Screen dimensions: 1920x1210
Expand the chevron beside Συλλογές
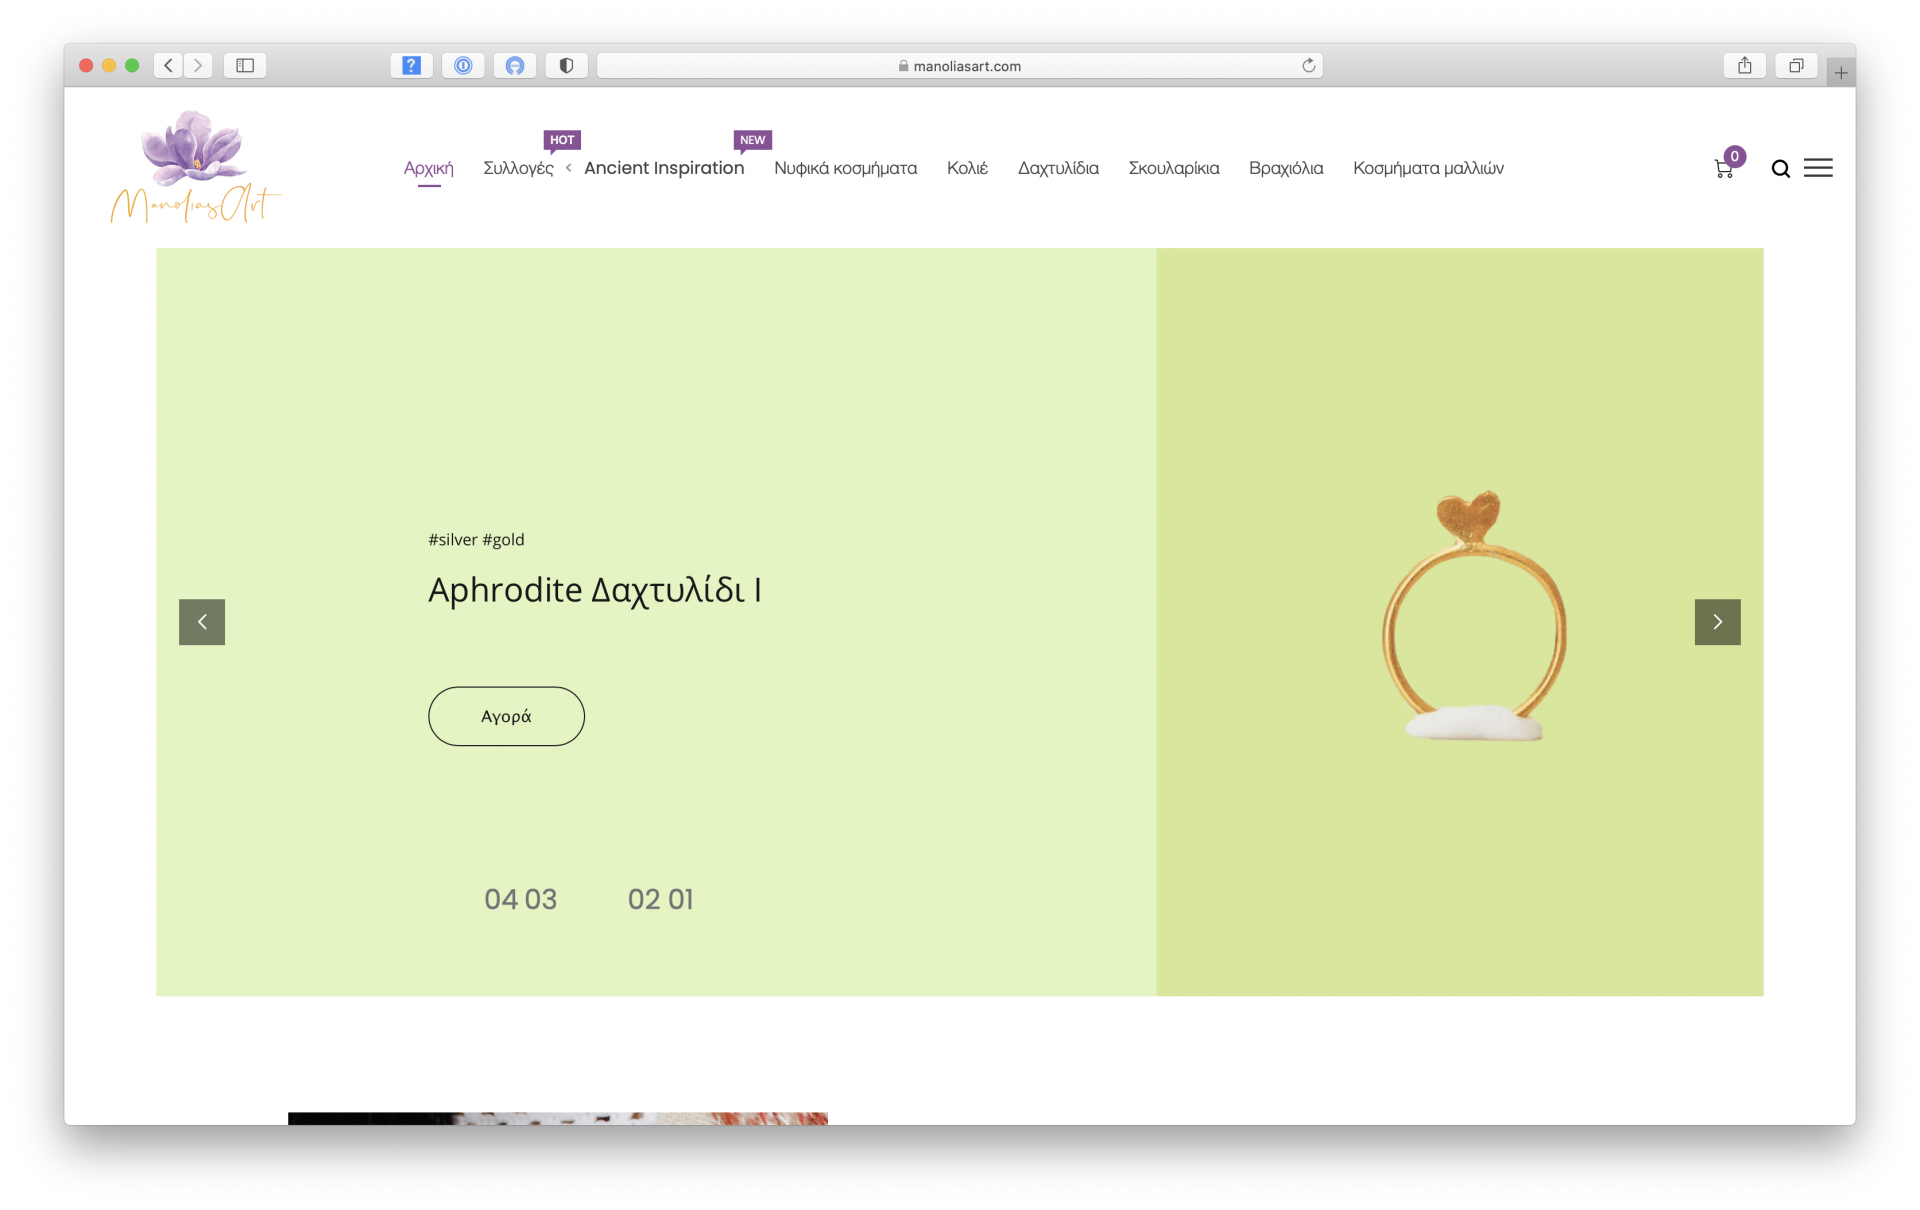point(569,168)
